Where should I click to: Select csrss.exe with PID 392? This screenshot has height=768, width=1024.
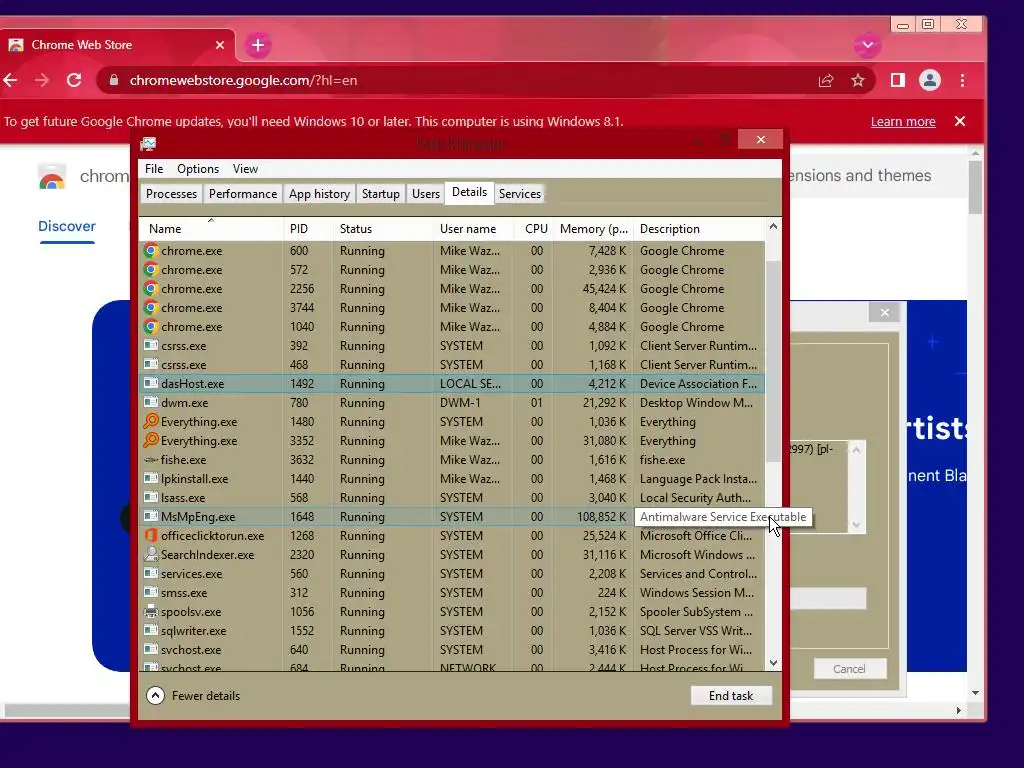(452, 345)
